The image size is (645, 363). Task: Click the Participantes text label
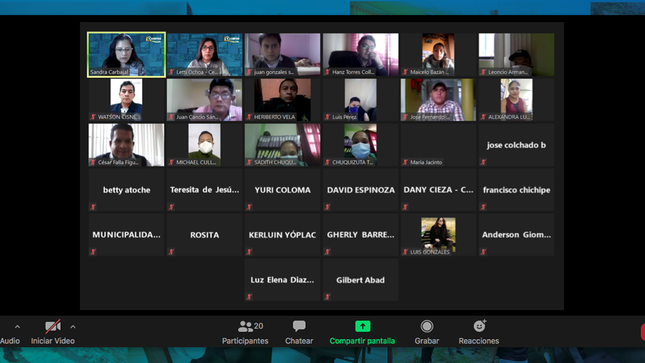(x=245, y=341)
